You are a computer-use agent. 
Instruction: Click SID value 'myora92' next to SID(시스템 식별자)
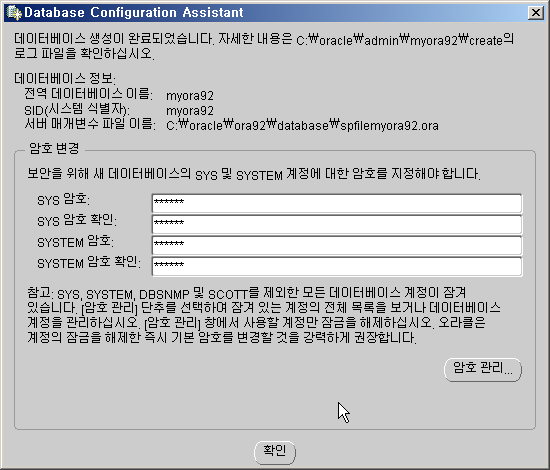(190, 111)
